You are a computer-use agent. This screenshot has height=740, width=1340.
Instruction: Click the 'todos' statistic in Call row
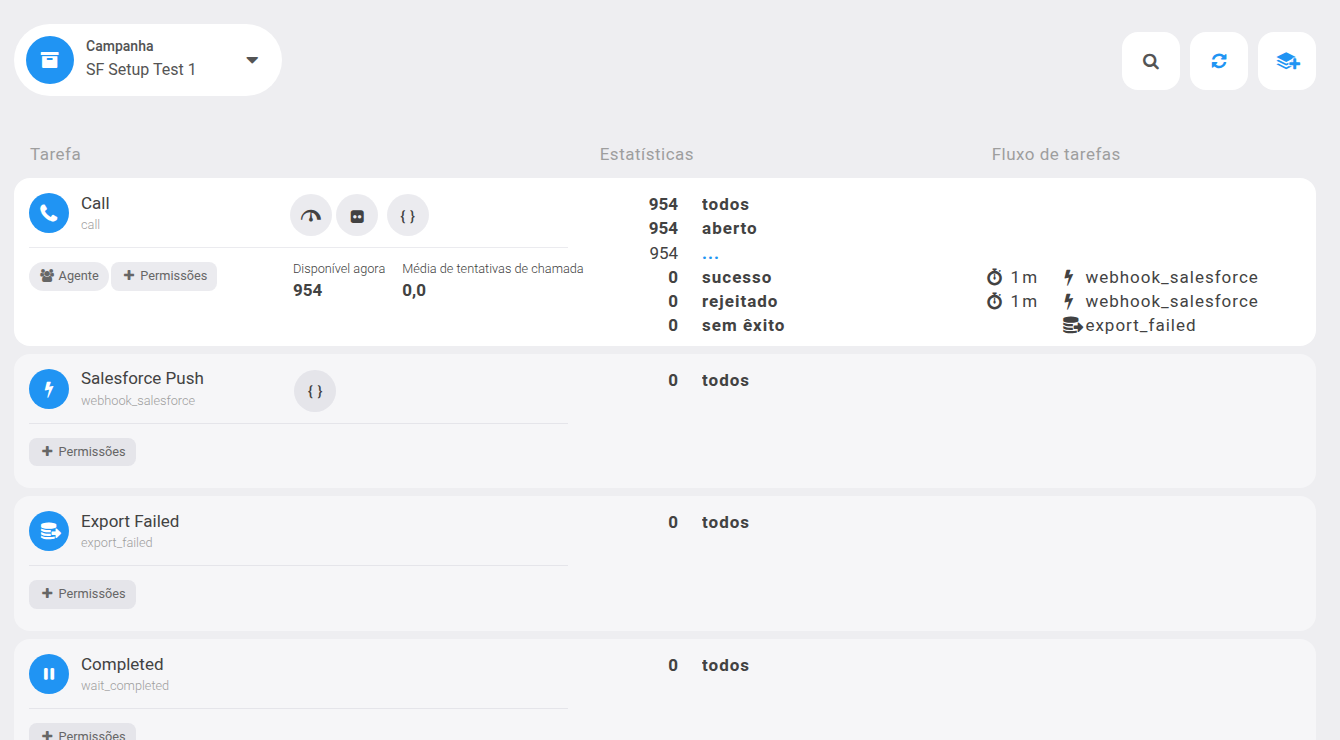pyautogui.click(x=725, y=204)
